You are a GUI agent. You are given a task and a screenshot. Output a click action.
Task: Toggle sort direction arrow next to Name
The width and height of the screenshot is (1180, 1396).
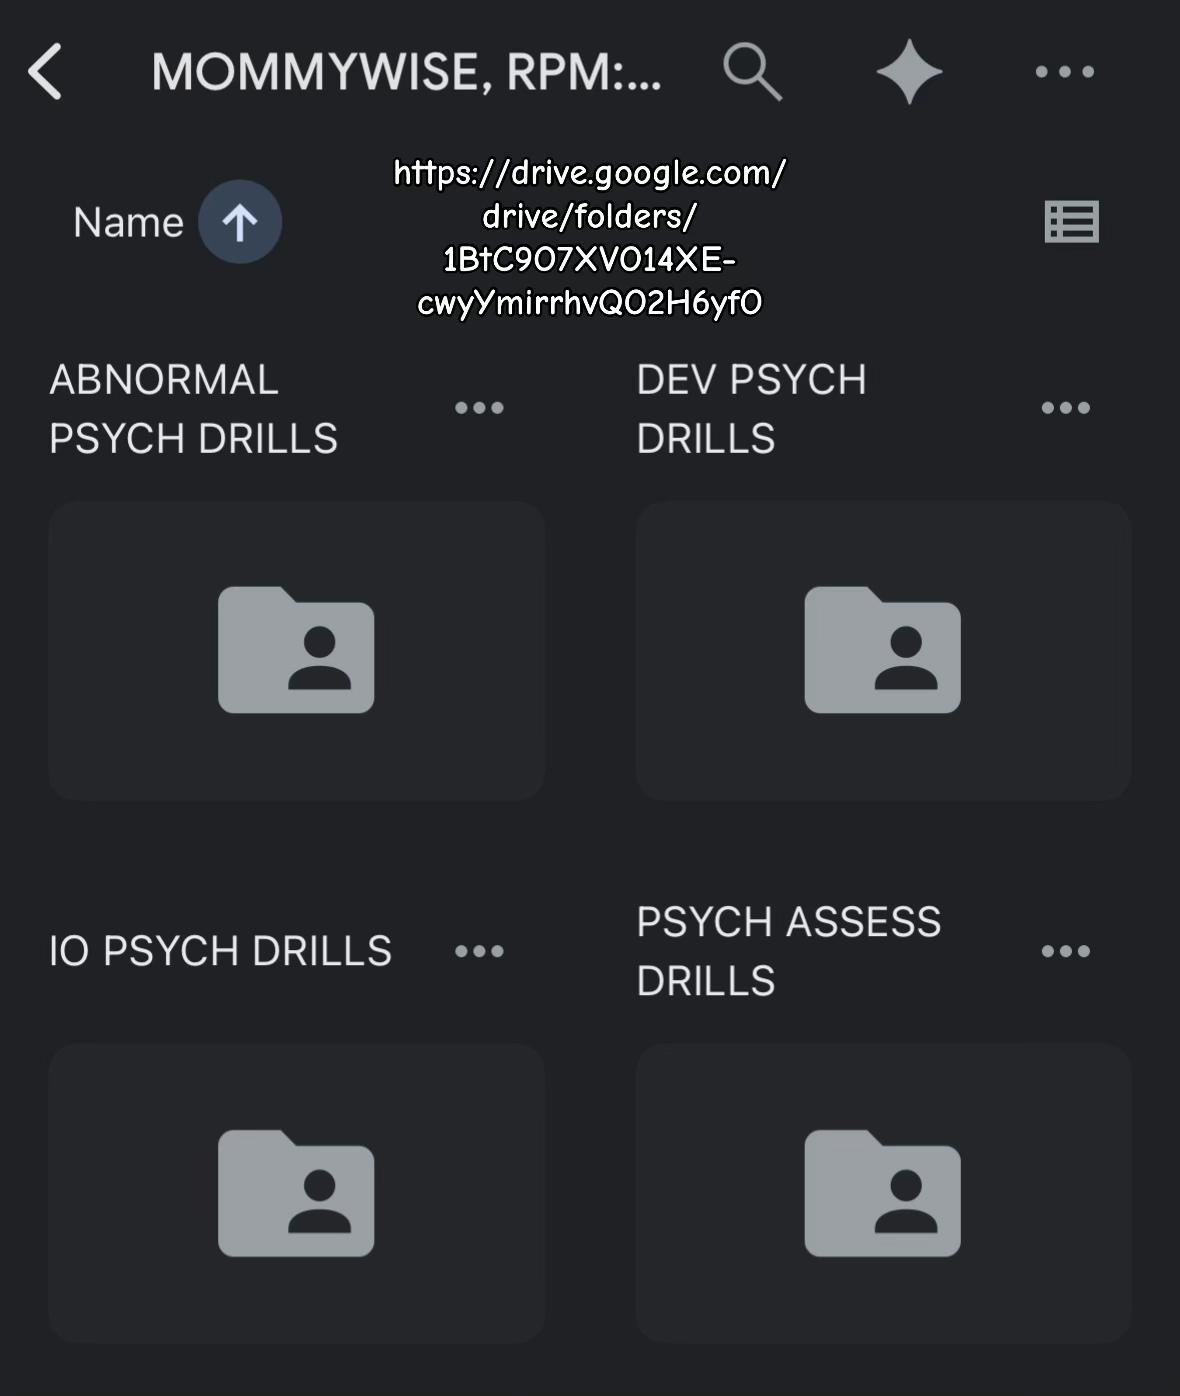(240, 222)
